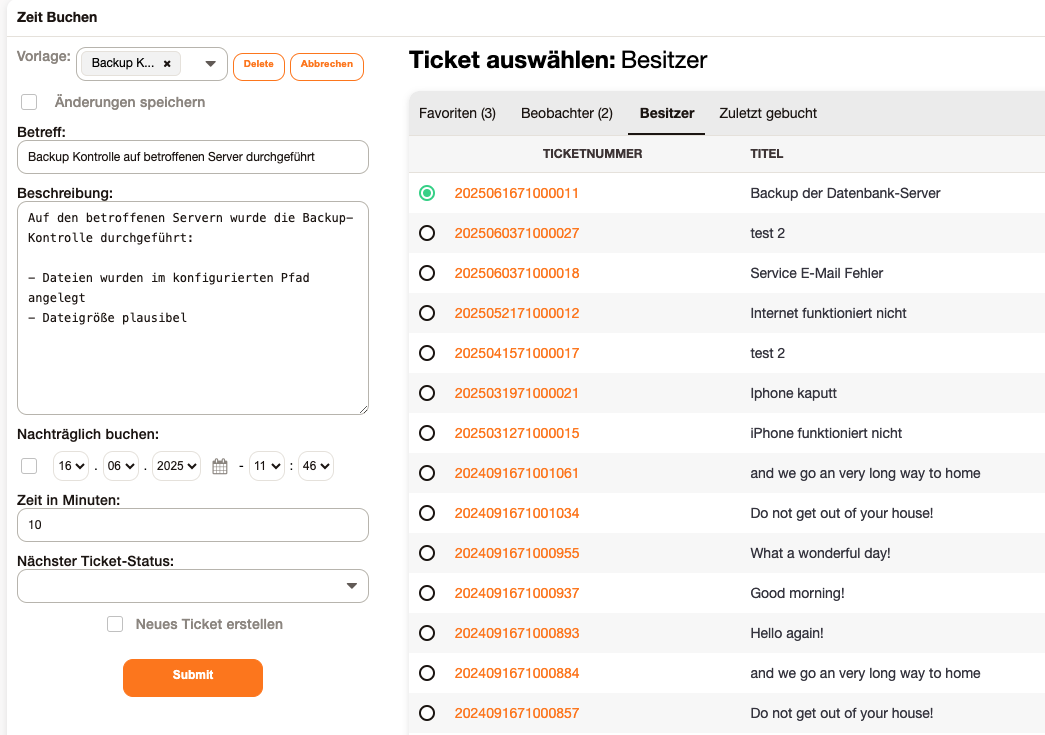Select radio for What a wonderful day! ticket
The image size is (1045, 735).
pos(427,553)
